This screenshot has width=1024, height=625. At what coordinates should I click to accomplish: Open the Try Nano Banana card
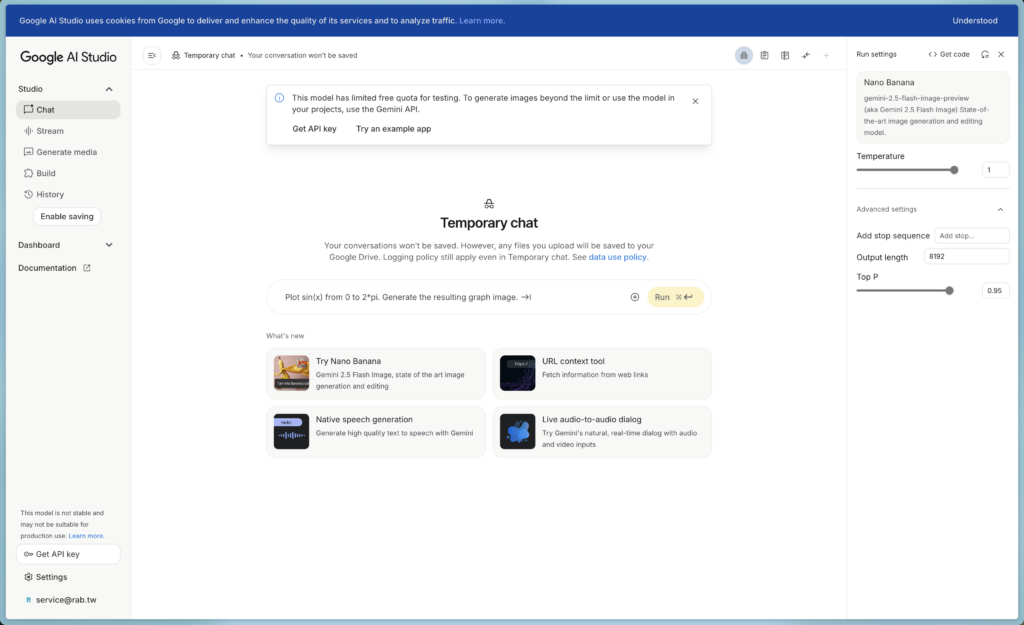[376, 373]
